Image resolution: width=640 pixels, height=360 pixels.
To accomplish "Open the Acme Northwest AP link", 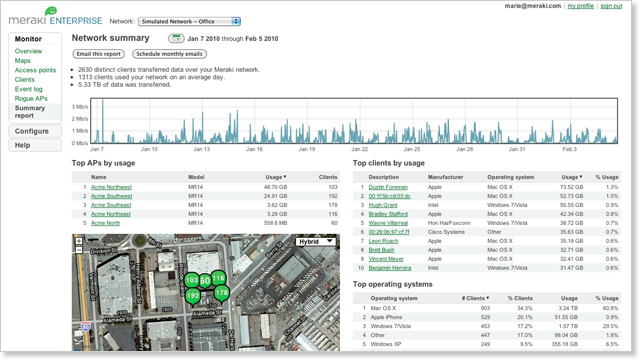I will click(x=111, y=187).
